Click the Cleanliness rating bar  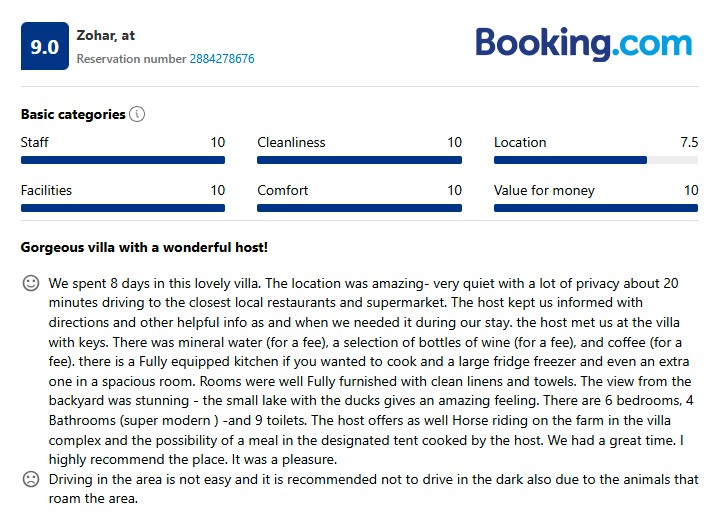point(359,160)
